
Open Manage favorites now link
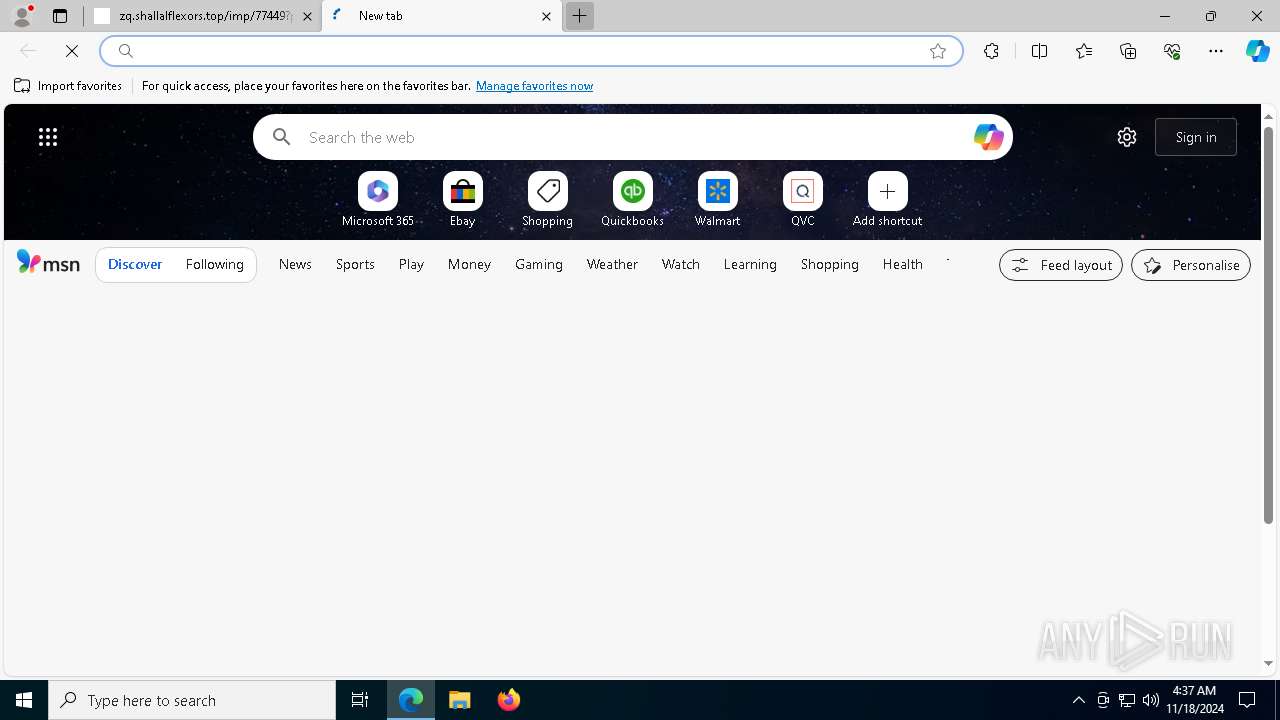534,86
